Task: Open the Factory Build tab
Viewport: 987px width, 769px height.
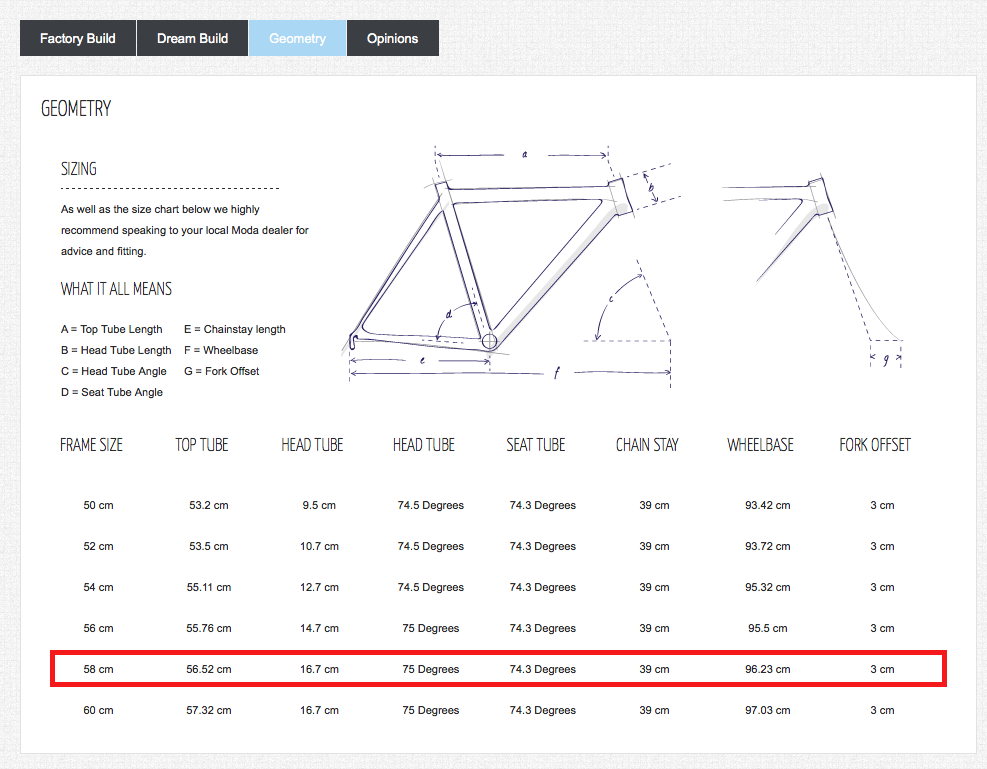Action: [78, 39]
